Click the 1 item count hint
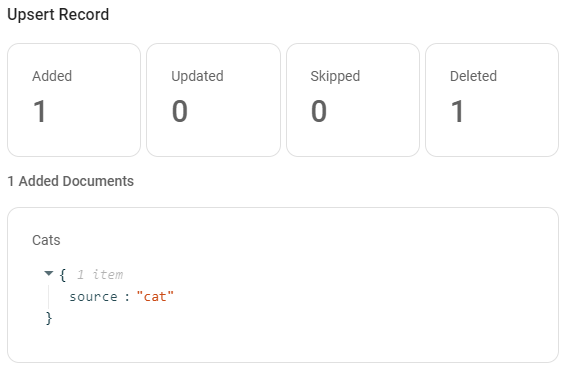567x372 pixels. pyautogui.click(x=100, y=275)
